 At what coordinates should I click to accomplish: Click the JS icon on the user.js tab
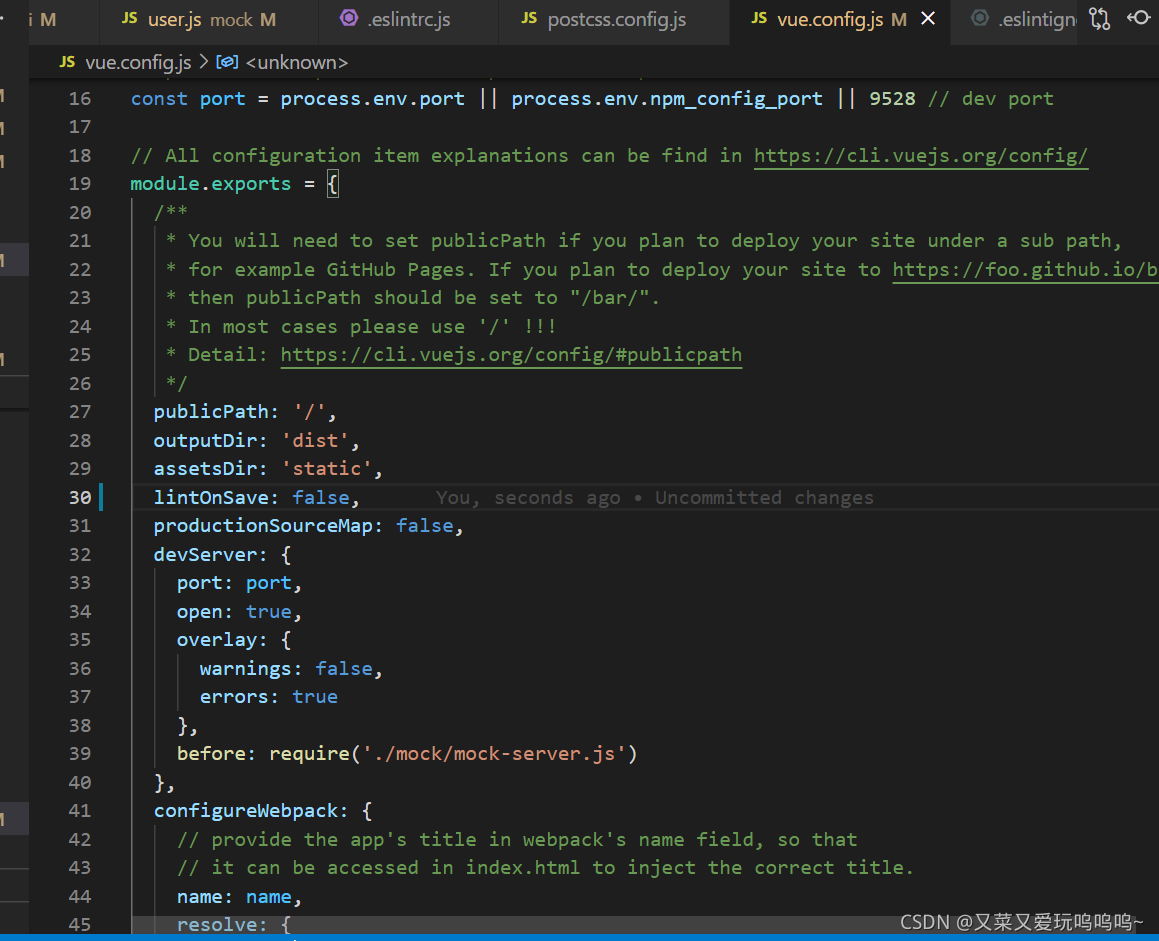[x=129, y=18]
